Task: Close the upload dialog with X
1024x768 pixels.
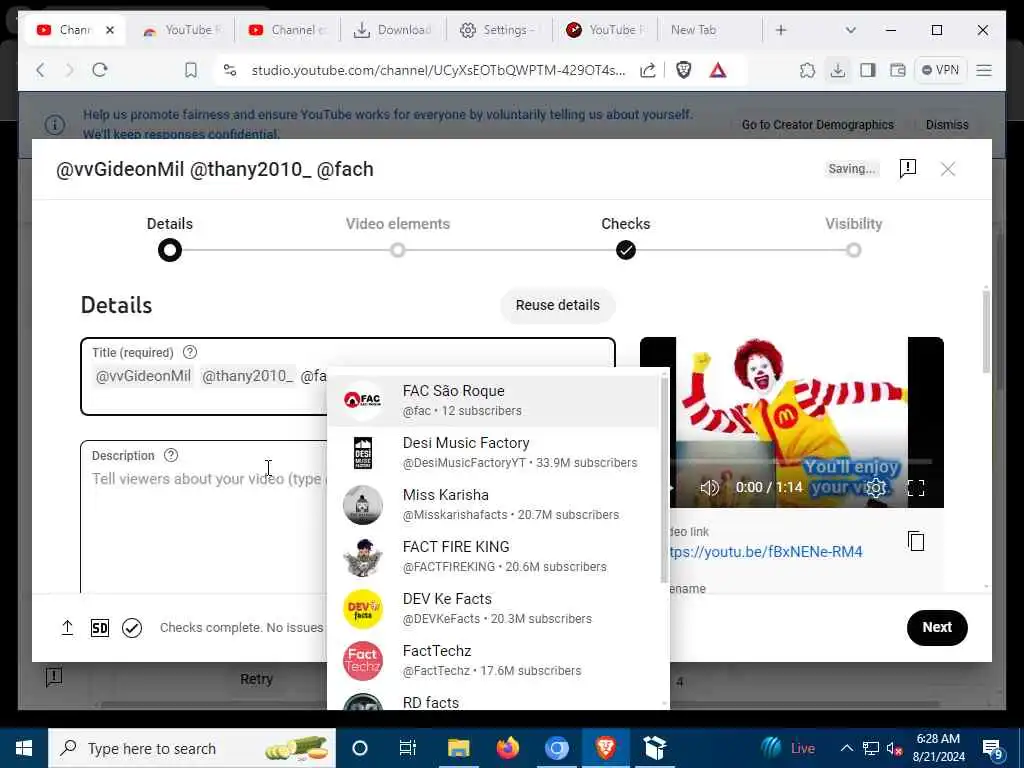Action: point(948,169)
